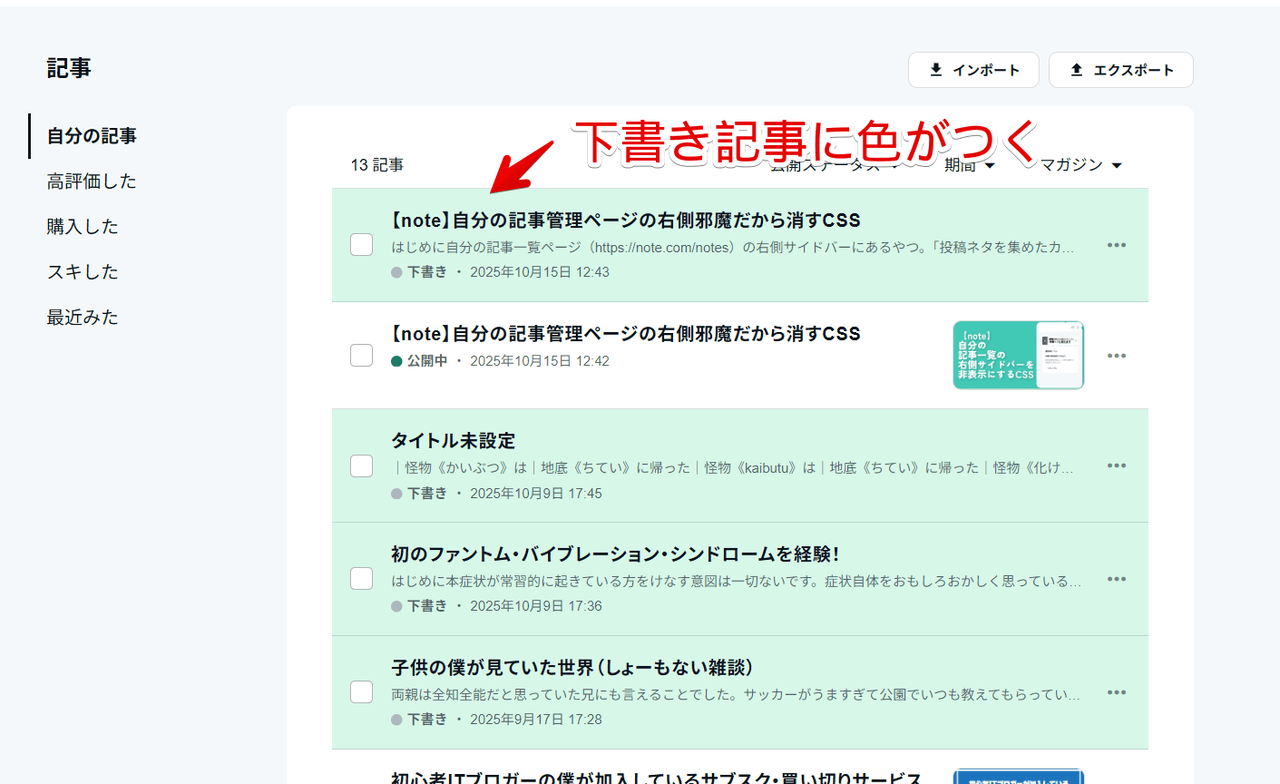The width and height of the screenshot is (1280, 784).
Task: Check the box for the first draft CSS article
Action: point(361,245)
